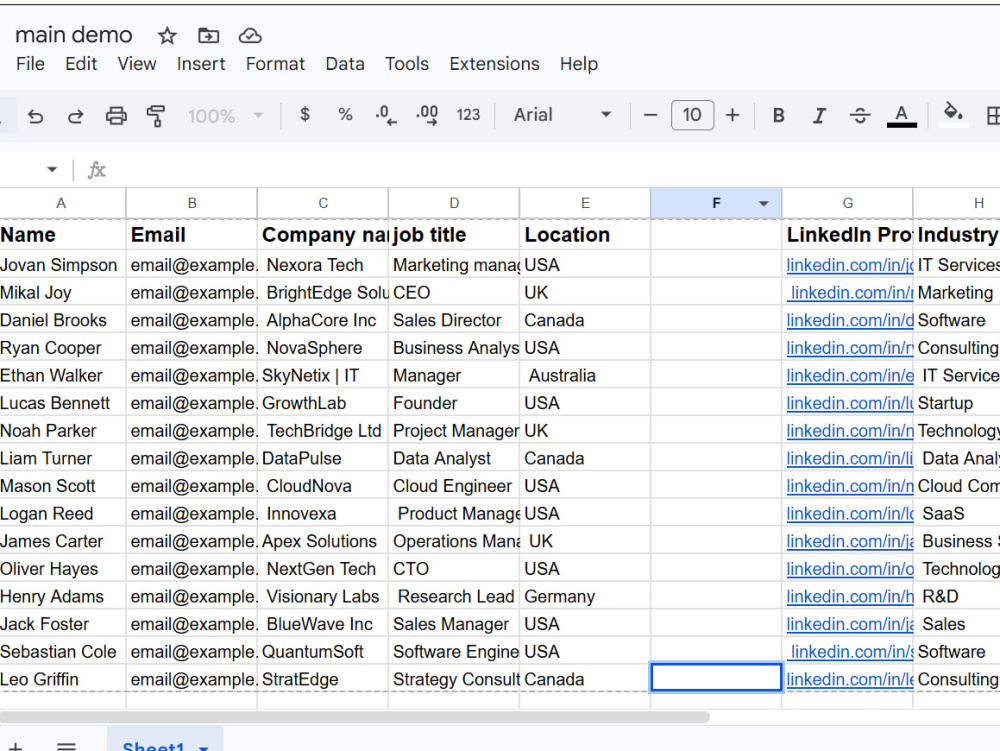
Task: Open the Data menu
Action: [x=345, y=64]
